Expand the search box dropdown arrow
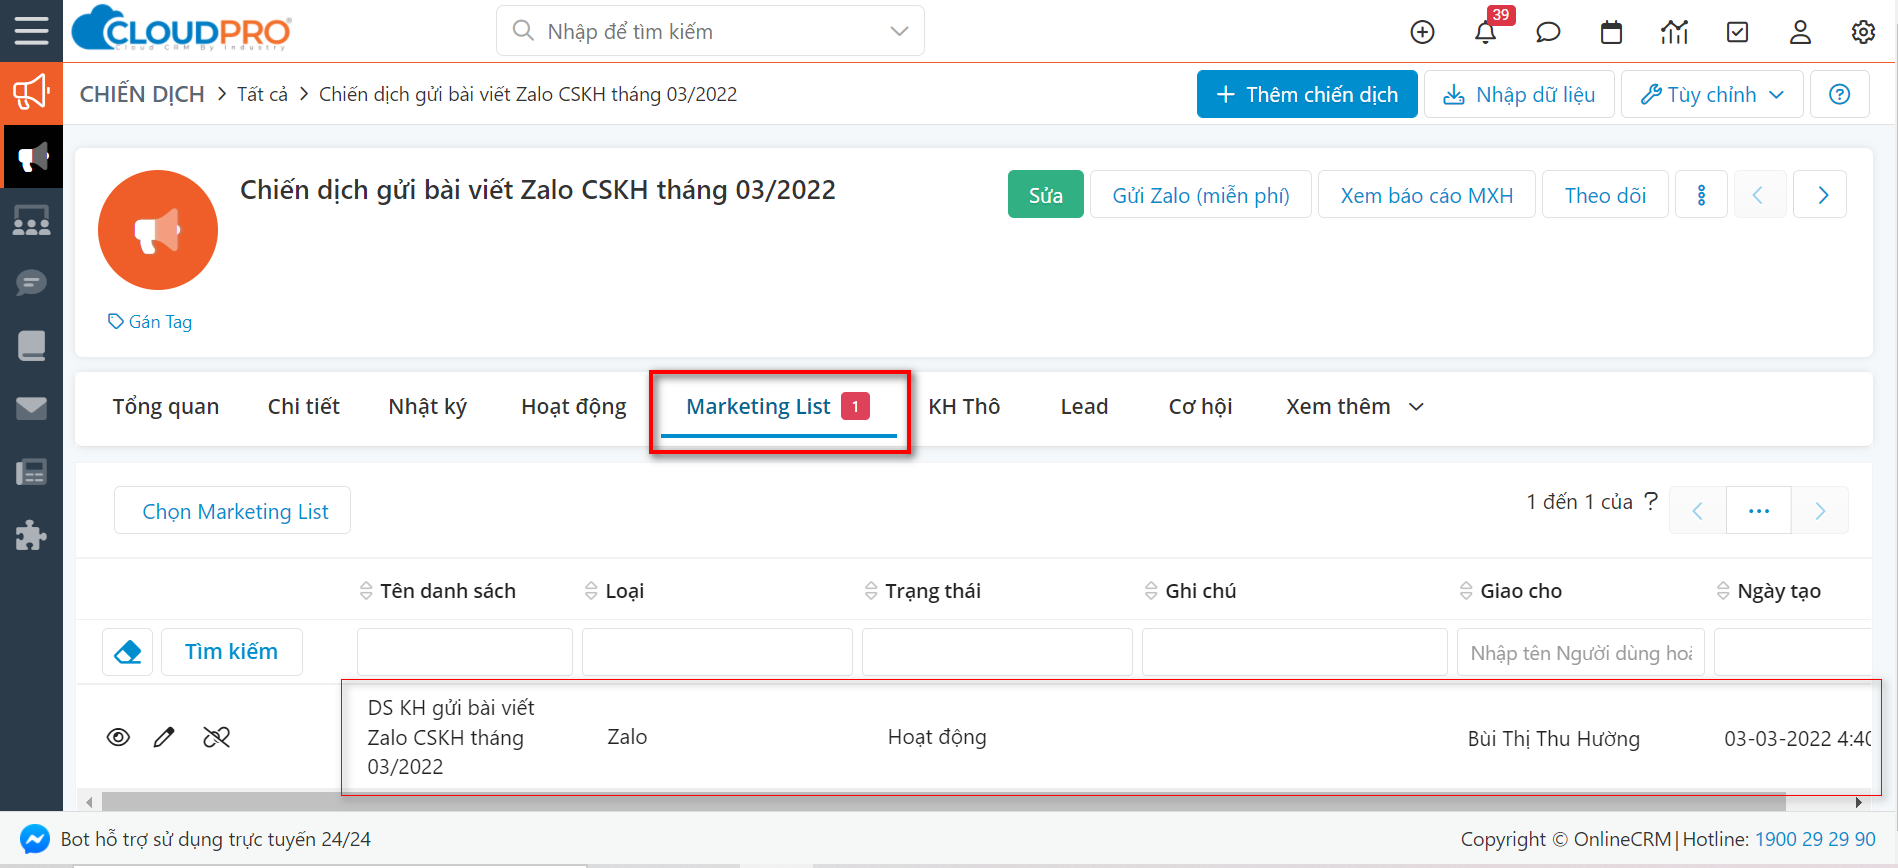The image size is (1898, 868). [899, 31]
